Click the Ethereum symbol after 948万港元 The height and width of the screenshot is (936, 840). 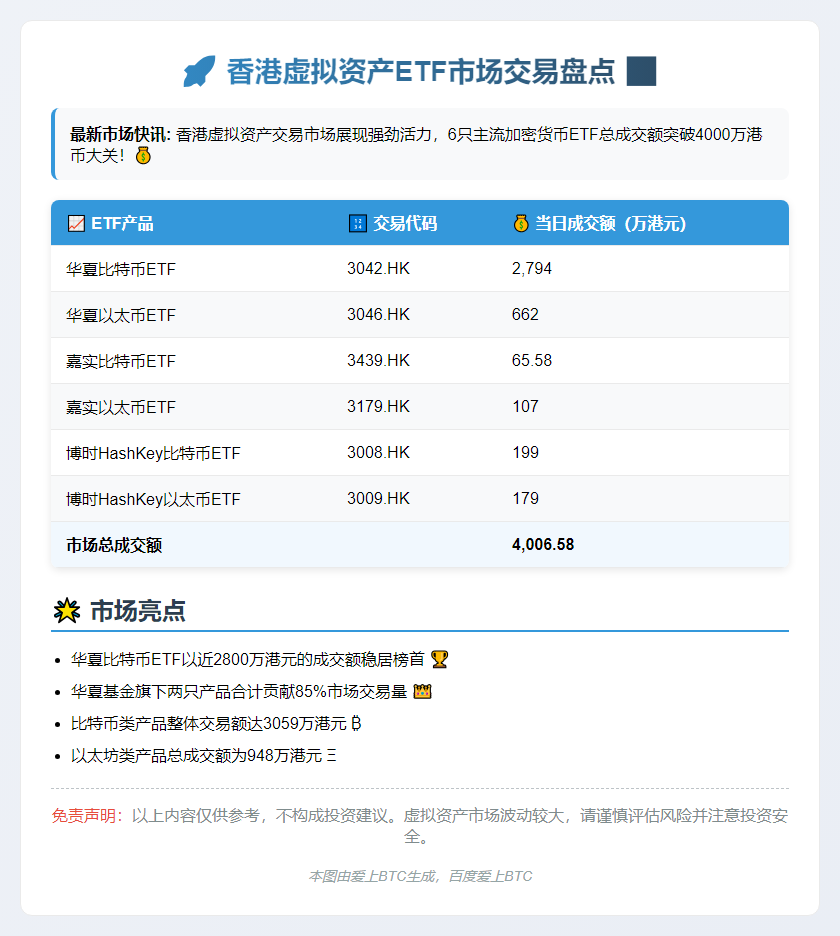tap(332, 756)
